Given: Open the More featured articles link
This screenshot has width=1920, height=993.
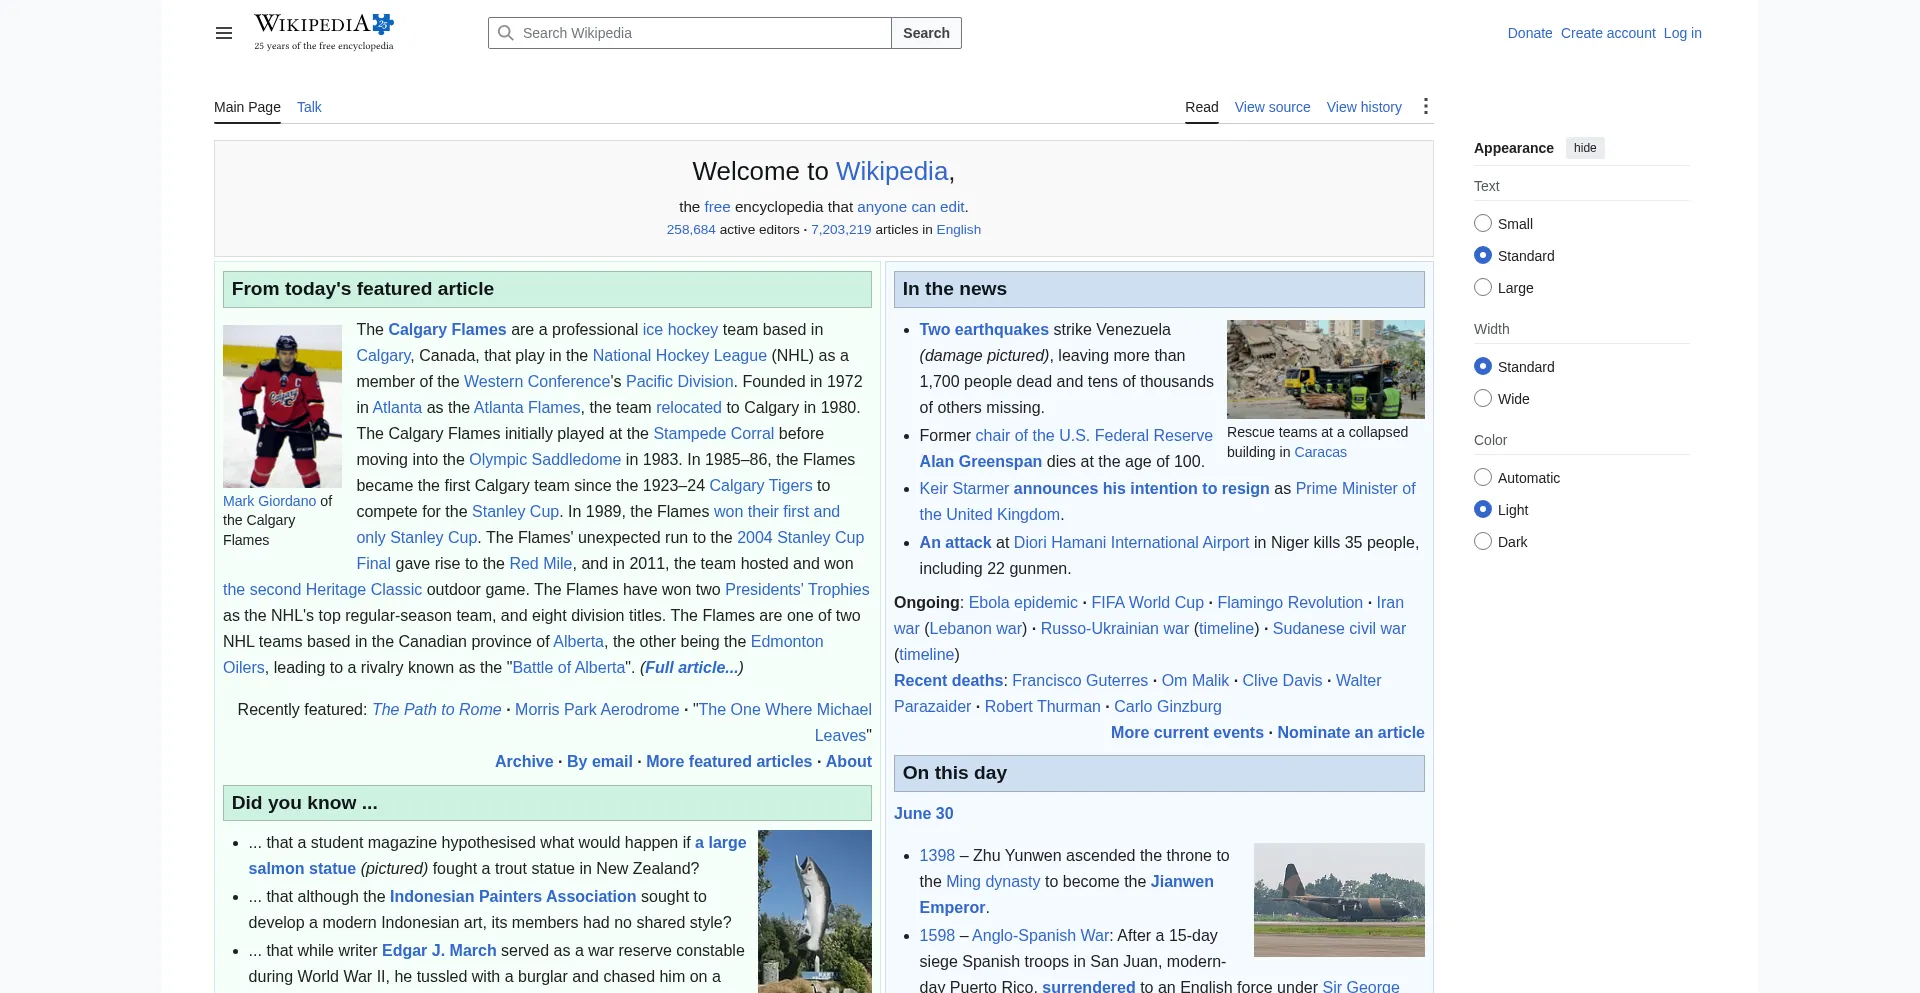Looking at the screenshot, I should point(729,761).
